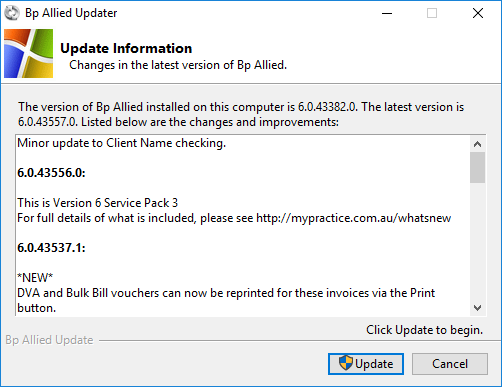Screen dimensions: 502x387
Task: Click the mypractice.com.au/whatsnew URL text
Action: point(353,218)
